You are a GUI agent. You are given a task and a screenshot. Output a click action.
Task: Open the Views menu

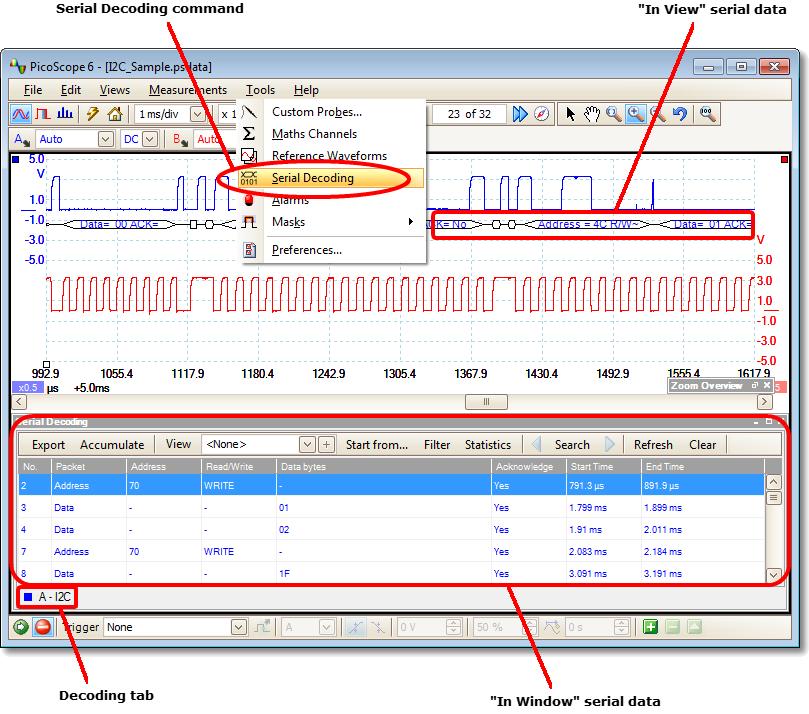click(115, 90)
